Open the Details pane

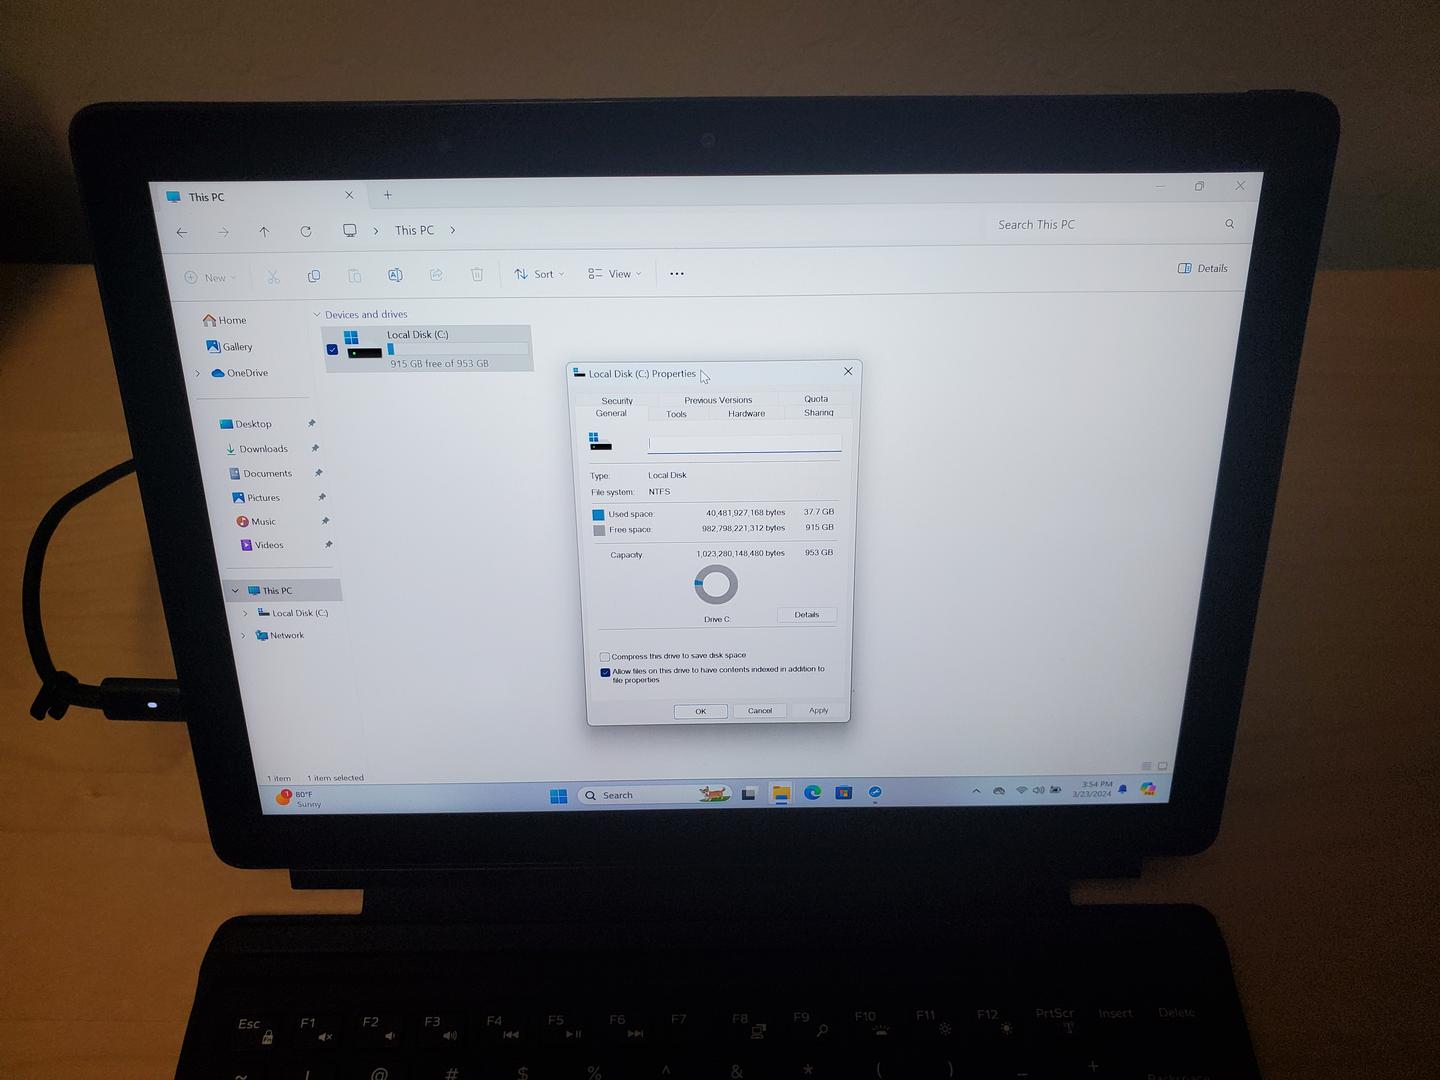(x=1202, y=268)
